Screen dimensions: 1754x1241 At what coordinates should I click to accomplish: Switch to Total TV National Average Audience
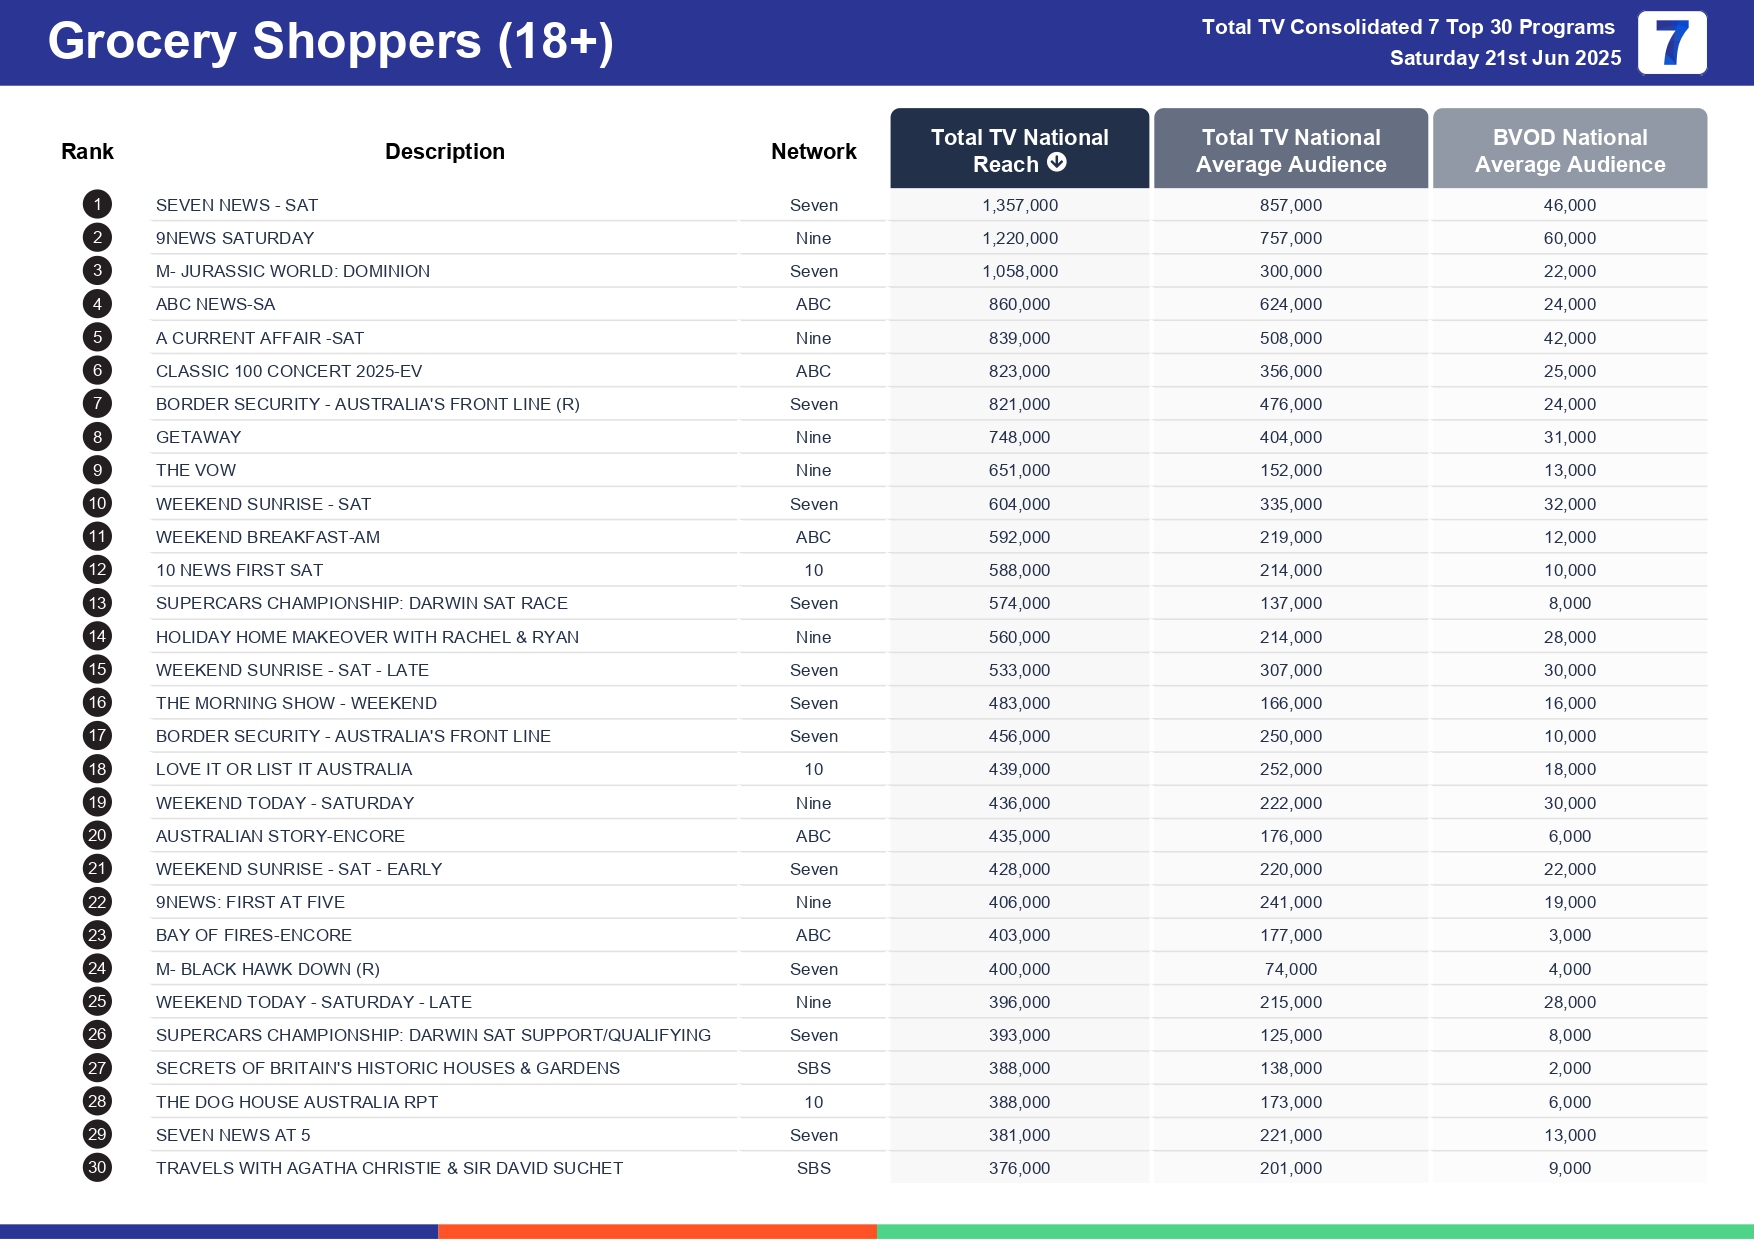click(x=1290, y=150)
